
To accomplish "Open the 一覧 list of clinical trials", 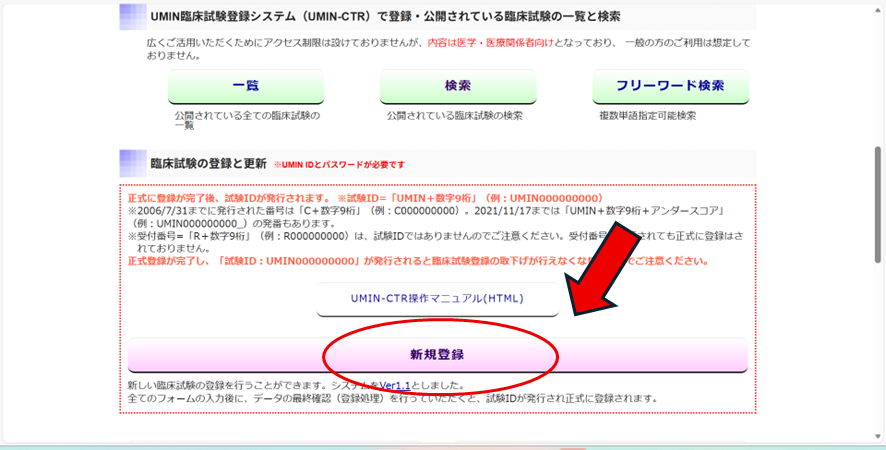I will 245,86.
